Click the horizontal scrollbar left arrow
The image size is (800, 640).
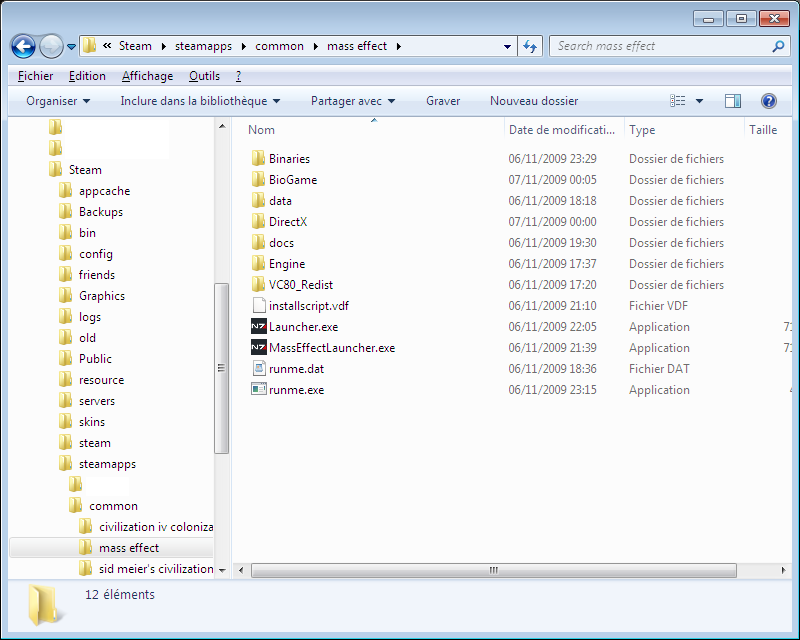tap(241, 570)
